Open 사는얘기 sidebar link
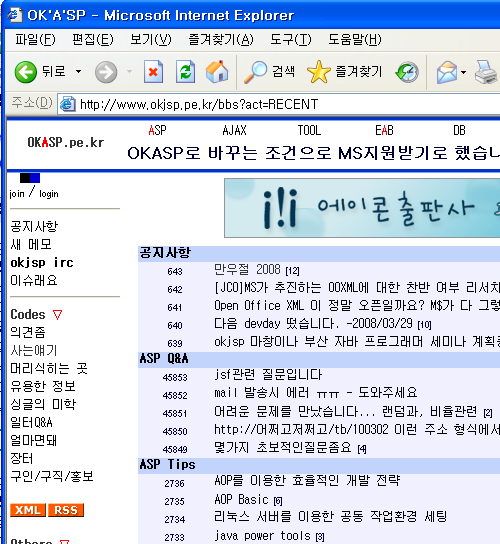Screen dimensions: 500x544 tap(34, 350)
